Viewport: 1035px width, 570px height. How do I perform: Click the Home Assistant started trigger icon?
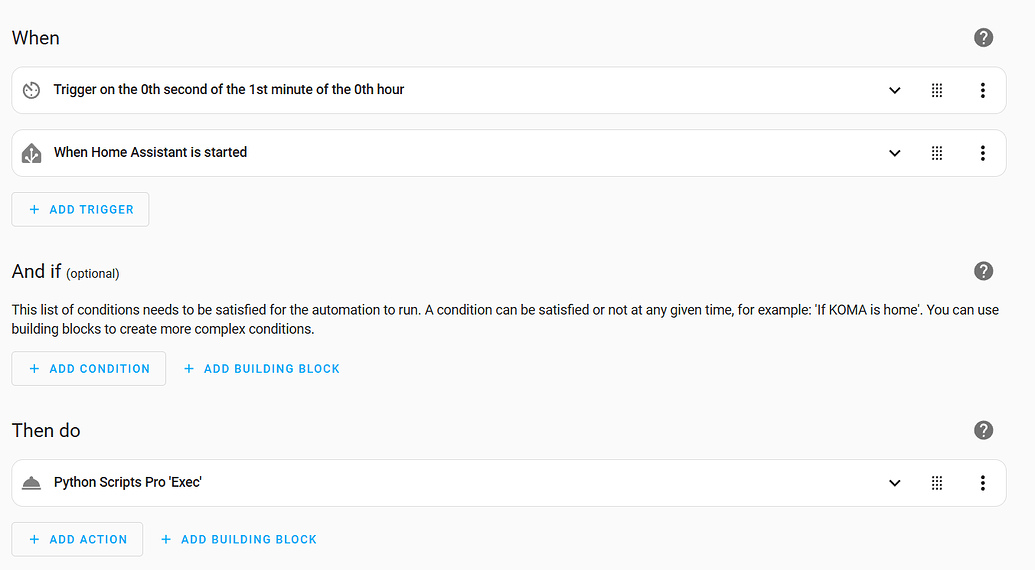pos(32,153)
